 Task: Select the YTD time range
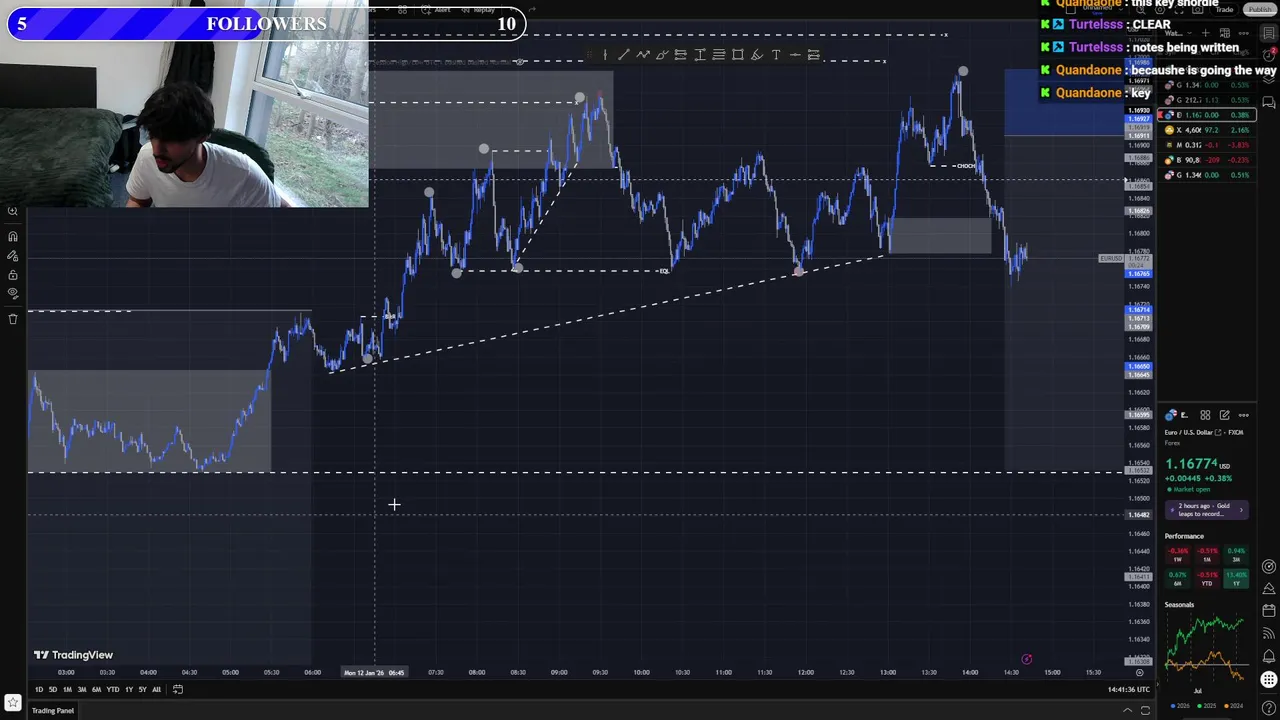coord(113,689)
